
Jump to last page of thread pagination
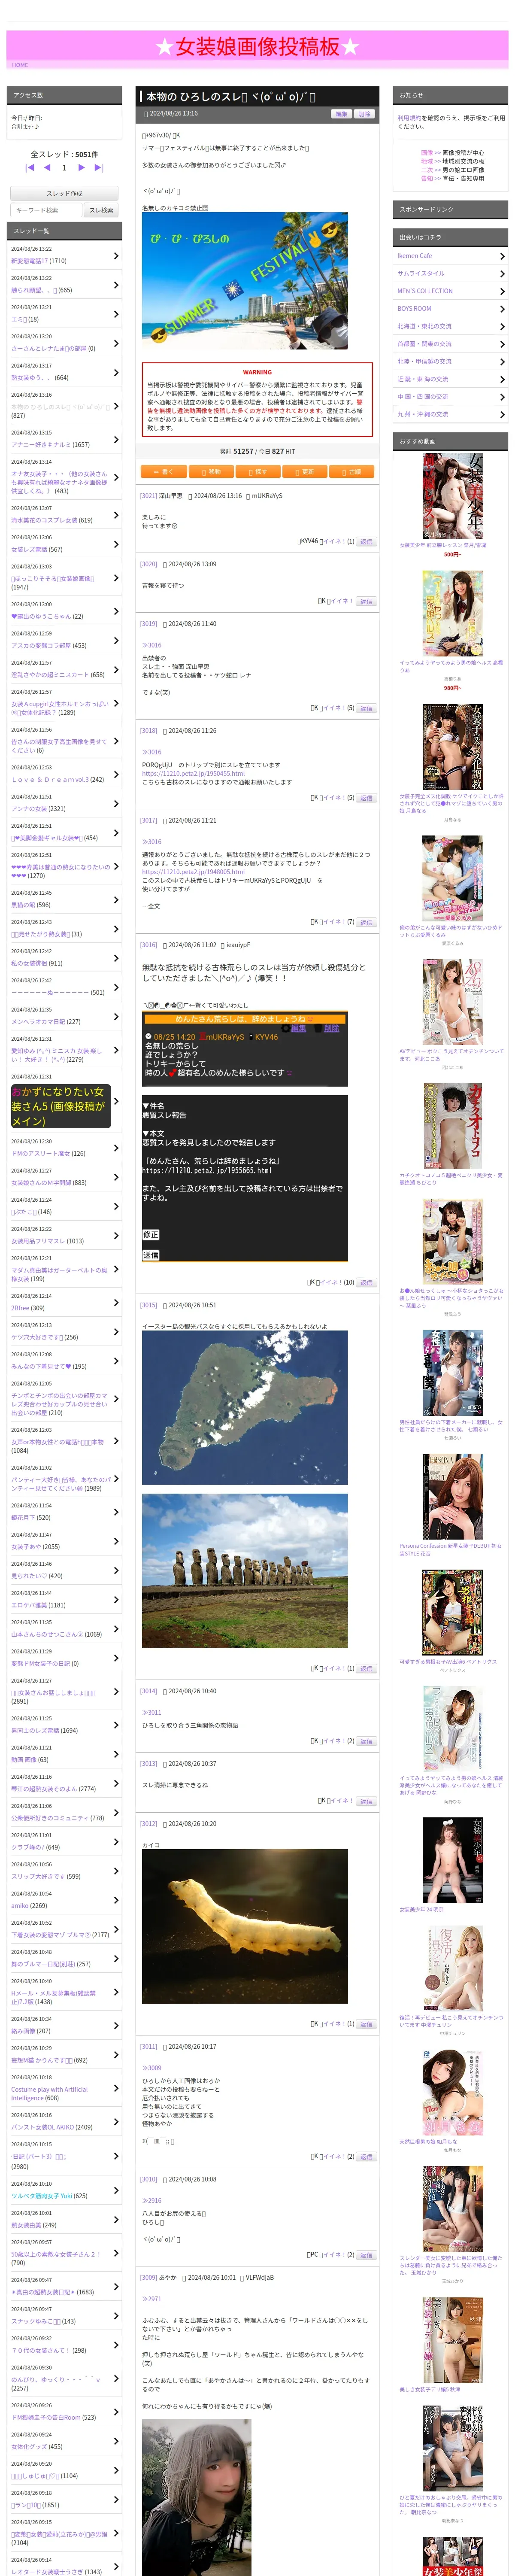[99, 168]
